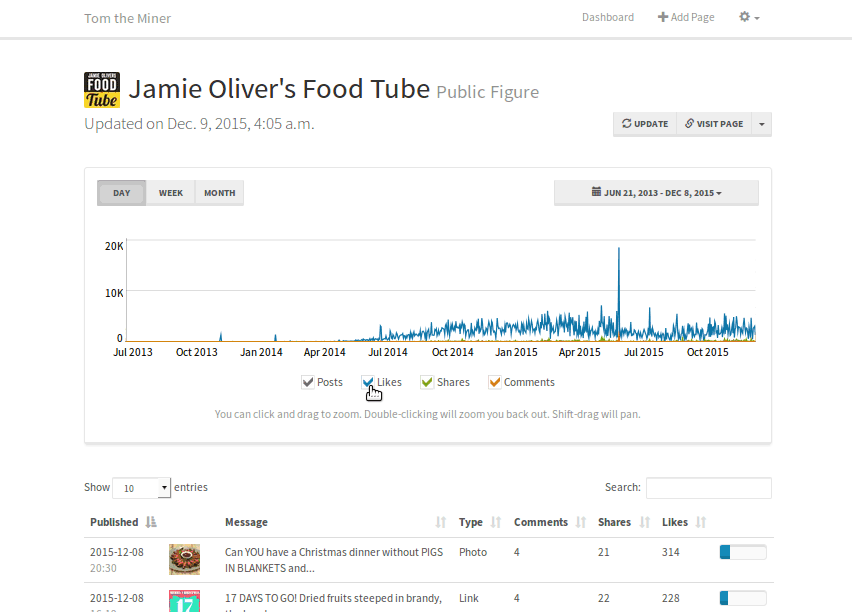The image size is (852, 612).
Task: Click the Shares column header text
Action: tap(615, 522)
